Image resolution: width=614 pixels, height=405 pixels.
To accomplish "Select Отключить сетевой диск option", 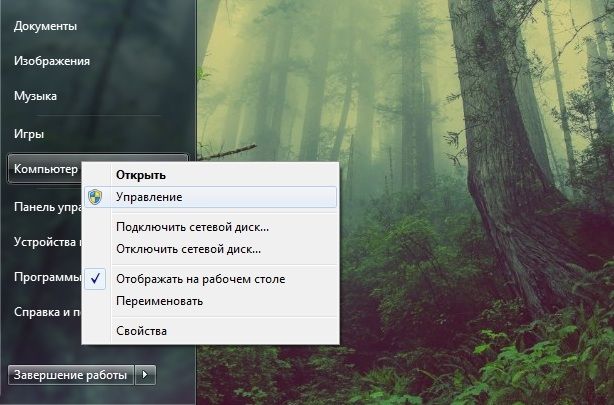I will coord(188,248).
